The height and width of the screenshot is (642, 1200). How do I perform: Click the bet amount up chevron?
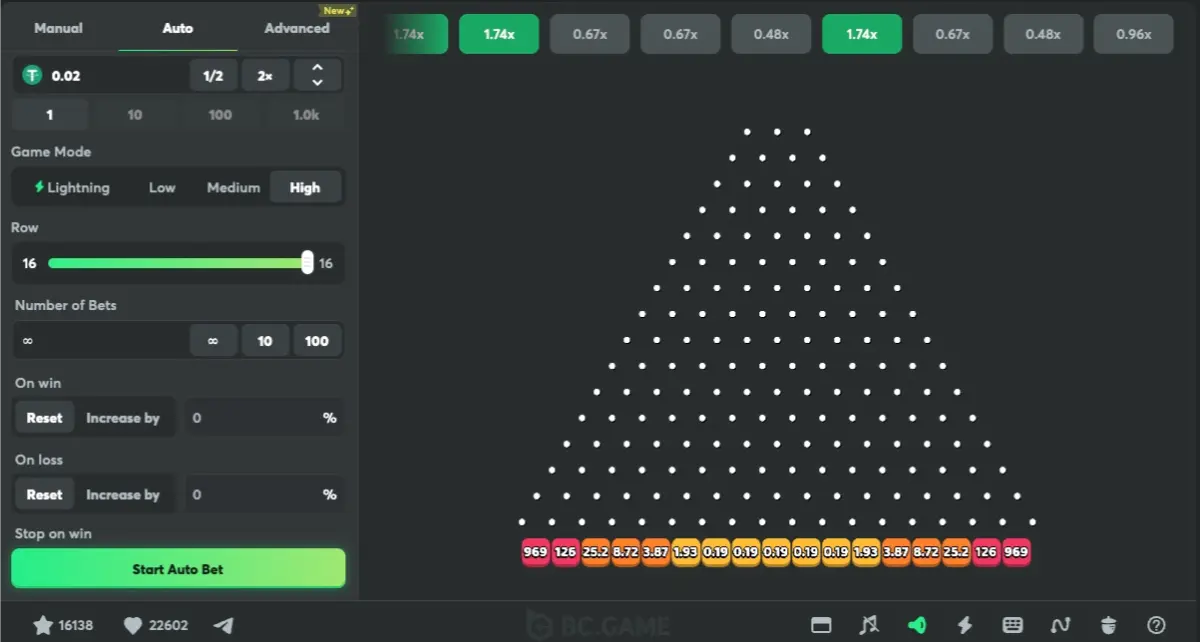point(318,69)
